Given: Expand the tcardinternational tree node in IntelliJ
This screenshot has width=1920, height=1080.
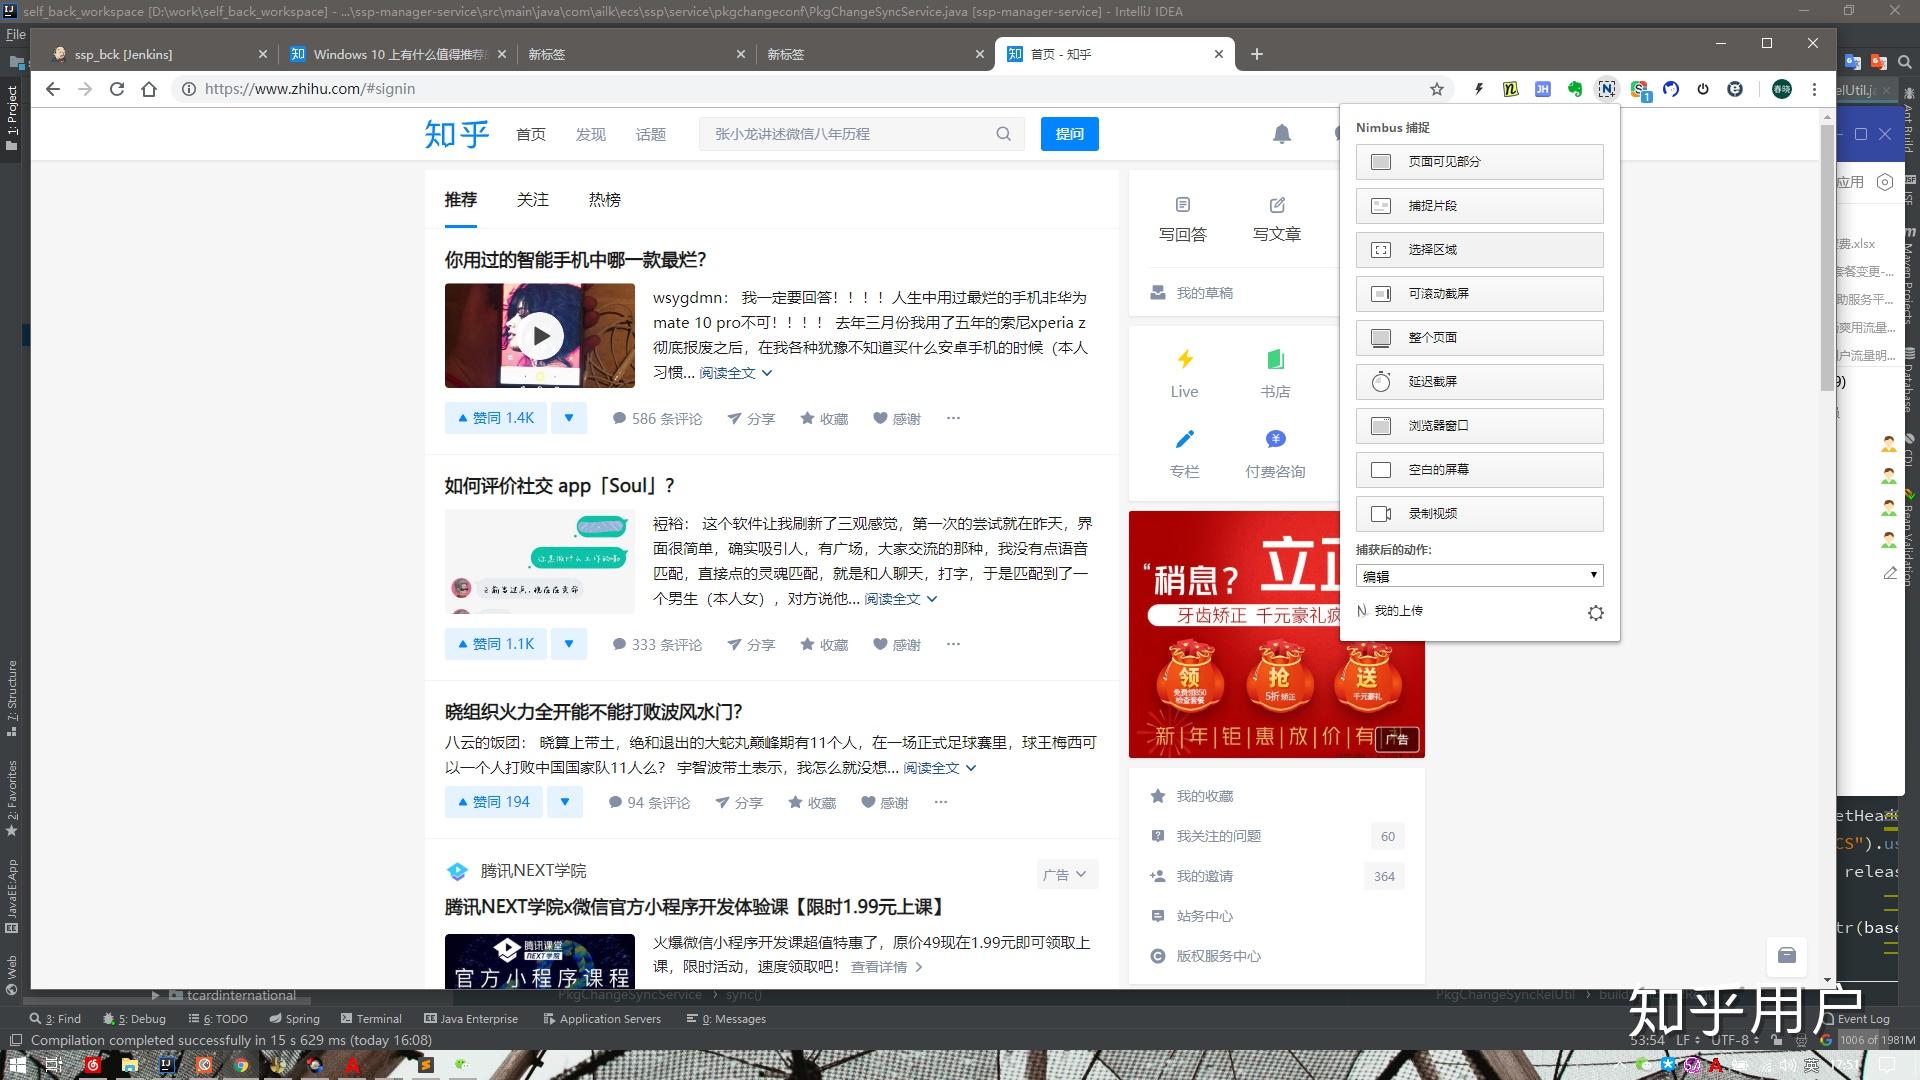Looking at the screenshot, I should (x=155, y=995).
